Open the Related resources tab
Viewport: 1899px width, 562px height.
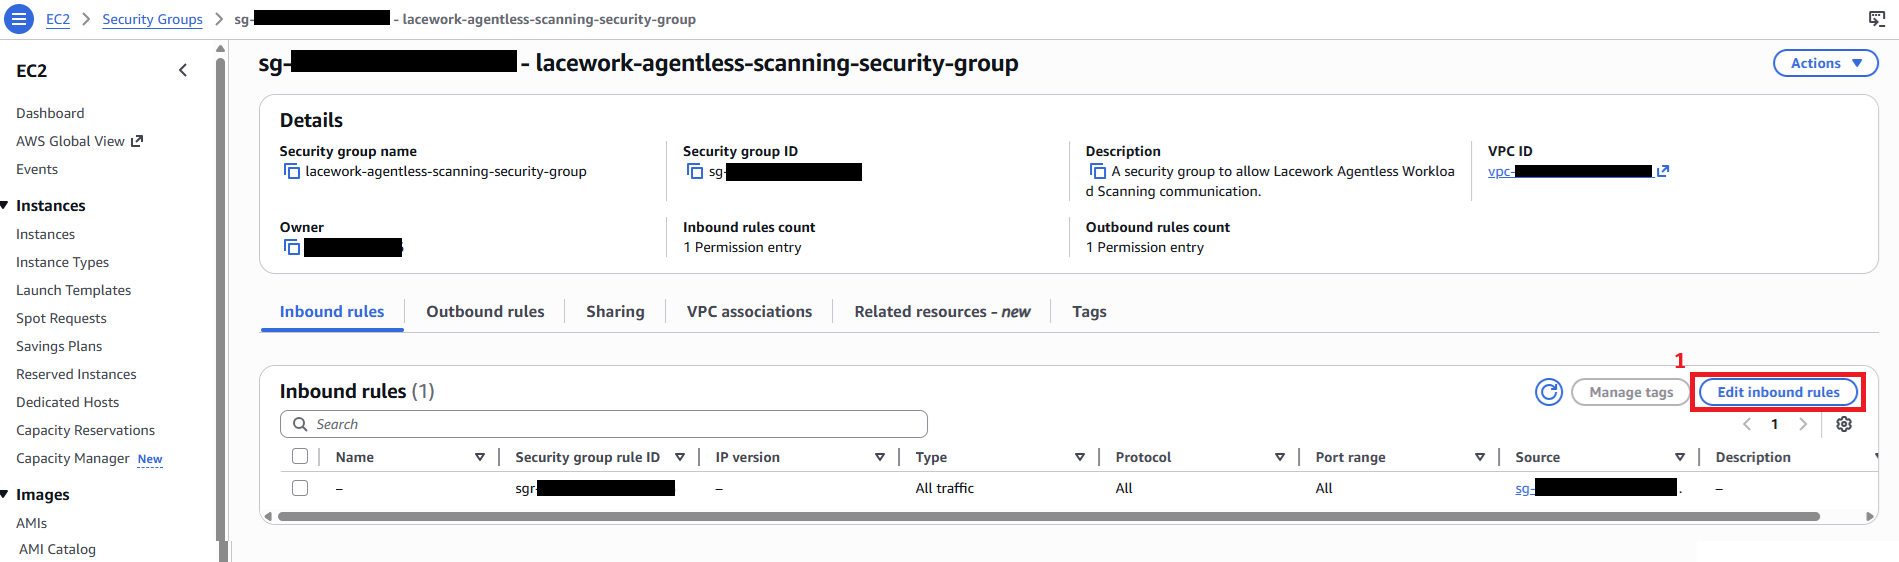point(942,312)
